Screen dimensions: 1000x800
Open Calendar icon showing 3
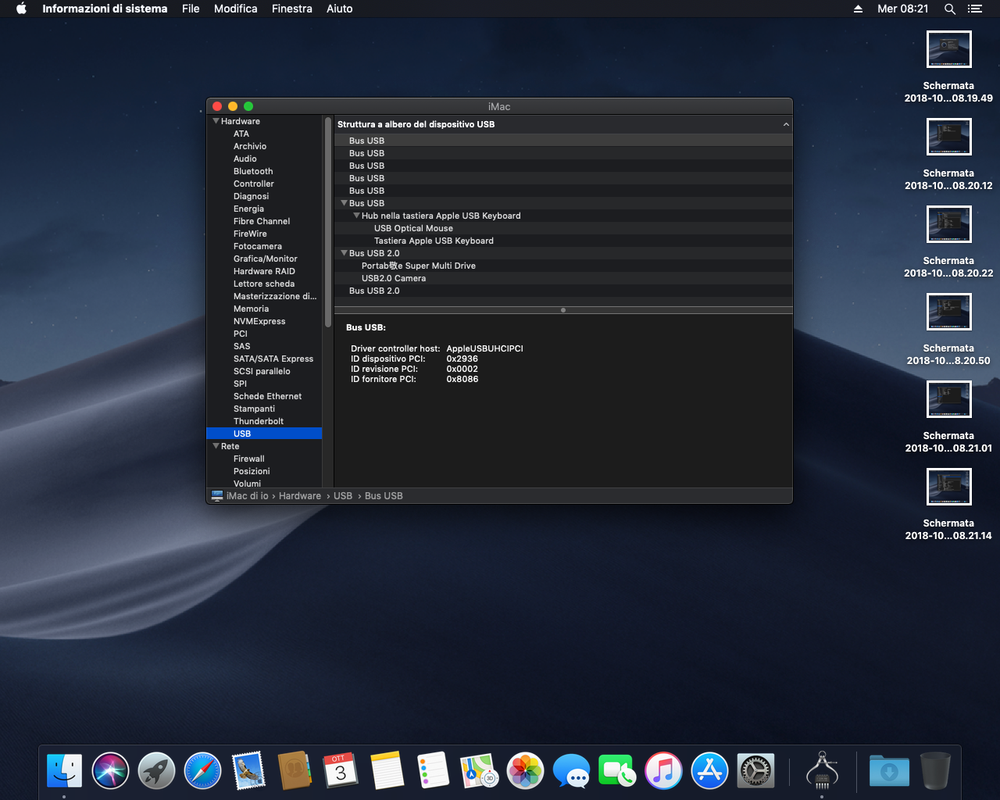tap(340, 771)
